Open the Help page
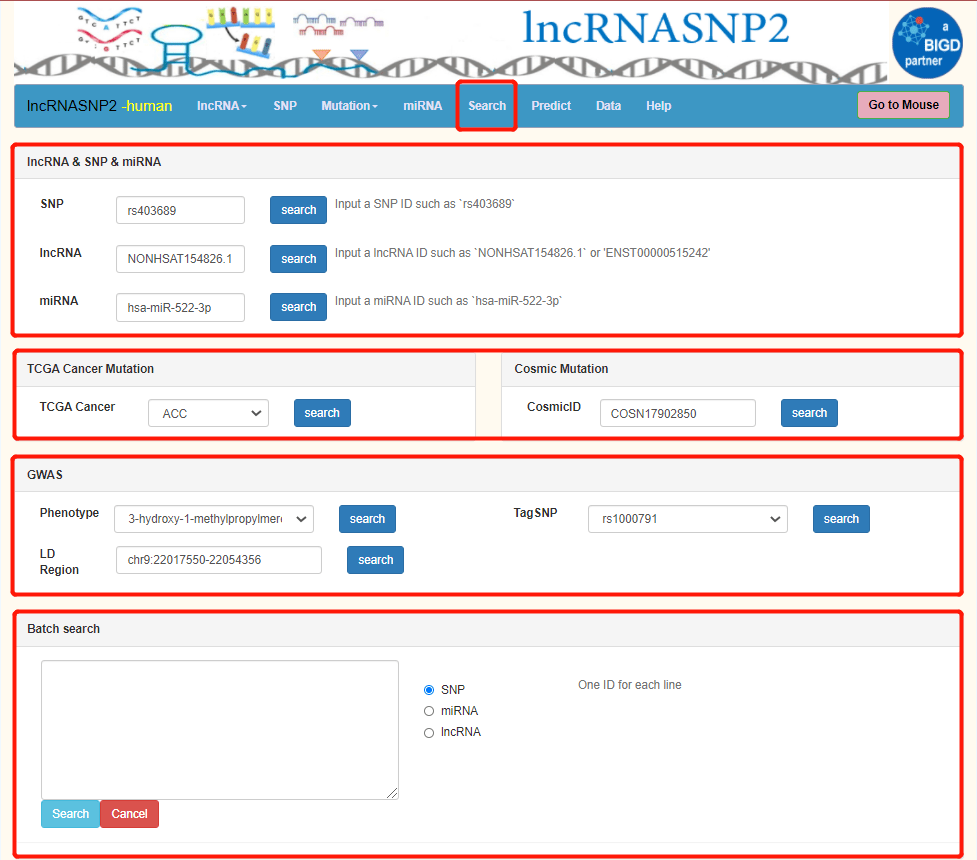The width and height of the screenshot is (977, 860). [658, 106]
